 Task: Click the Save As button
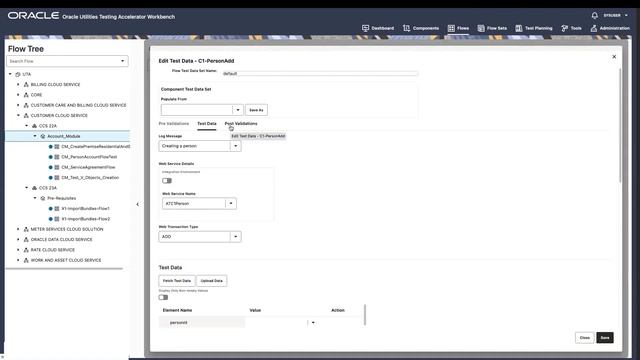[x=256, y=110]
